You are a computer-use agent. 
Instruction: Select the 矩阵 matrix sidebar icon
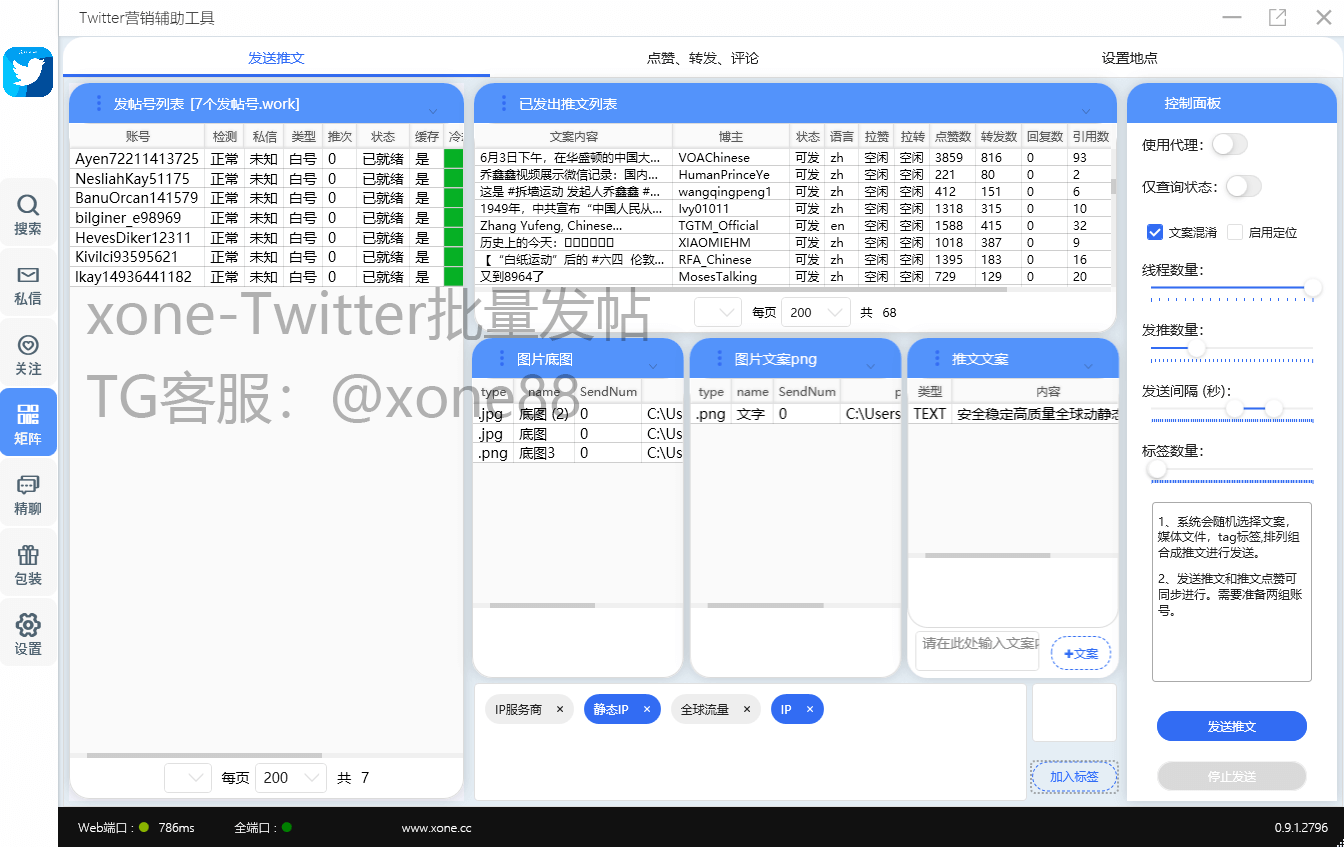pos(28,423)
